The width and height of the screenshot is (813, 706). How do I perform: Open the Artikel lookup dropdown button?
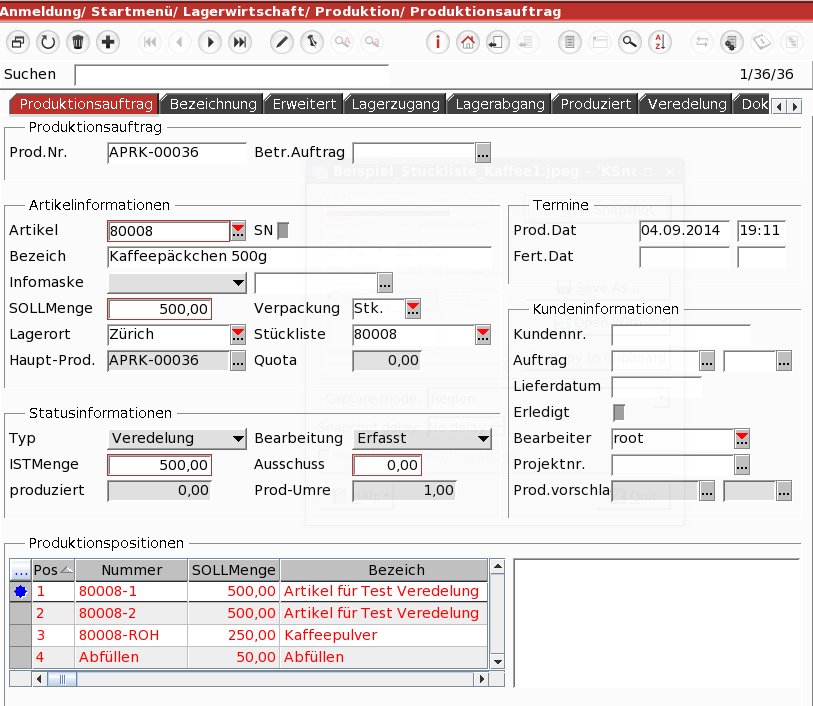point(238,231)
